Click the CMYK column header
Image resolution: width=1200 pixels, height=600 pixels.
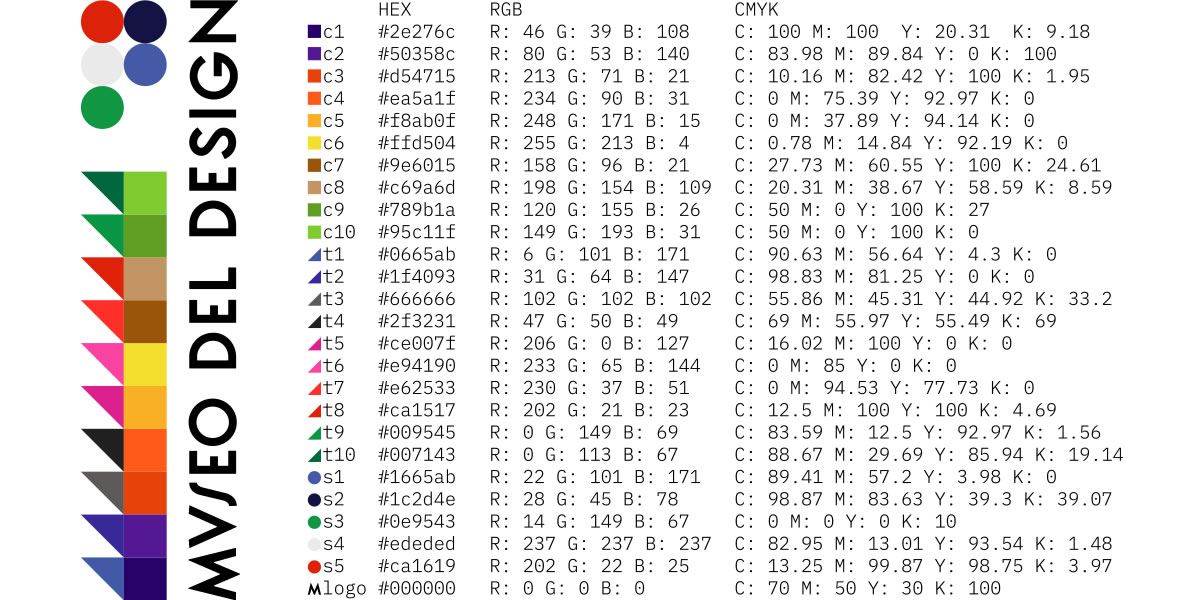pos(756,9)
